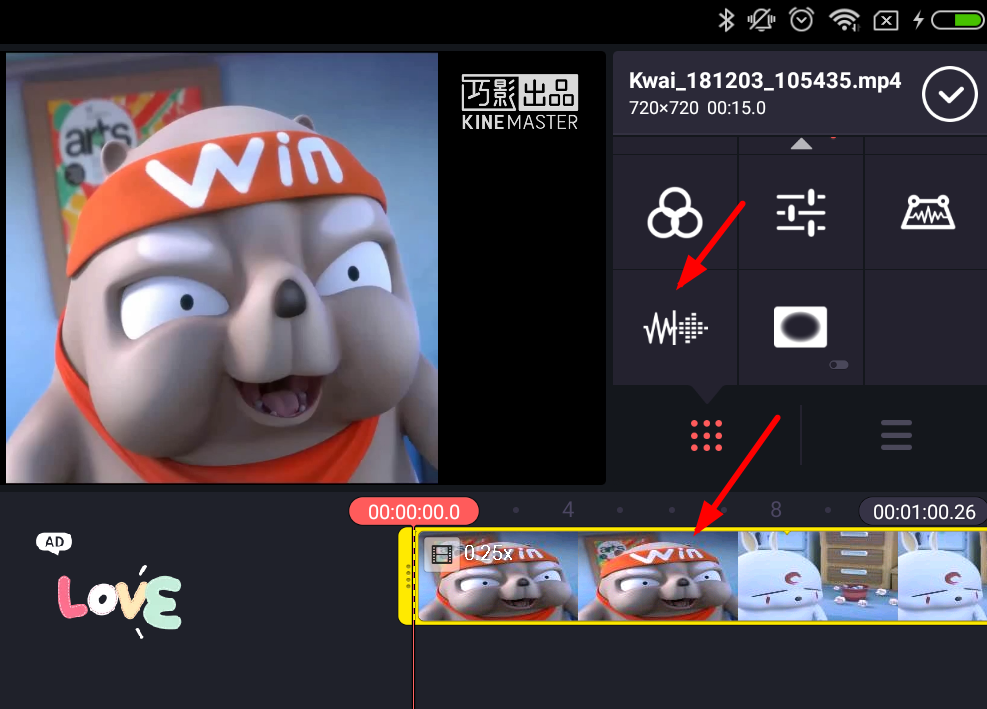Open the Color Adjustment sliders icon
The width and height of the screenshot is (987, 709).
(801, 213)
